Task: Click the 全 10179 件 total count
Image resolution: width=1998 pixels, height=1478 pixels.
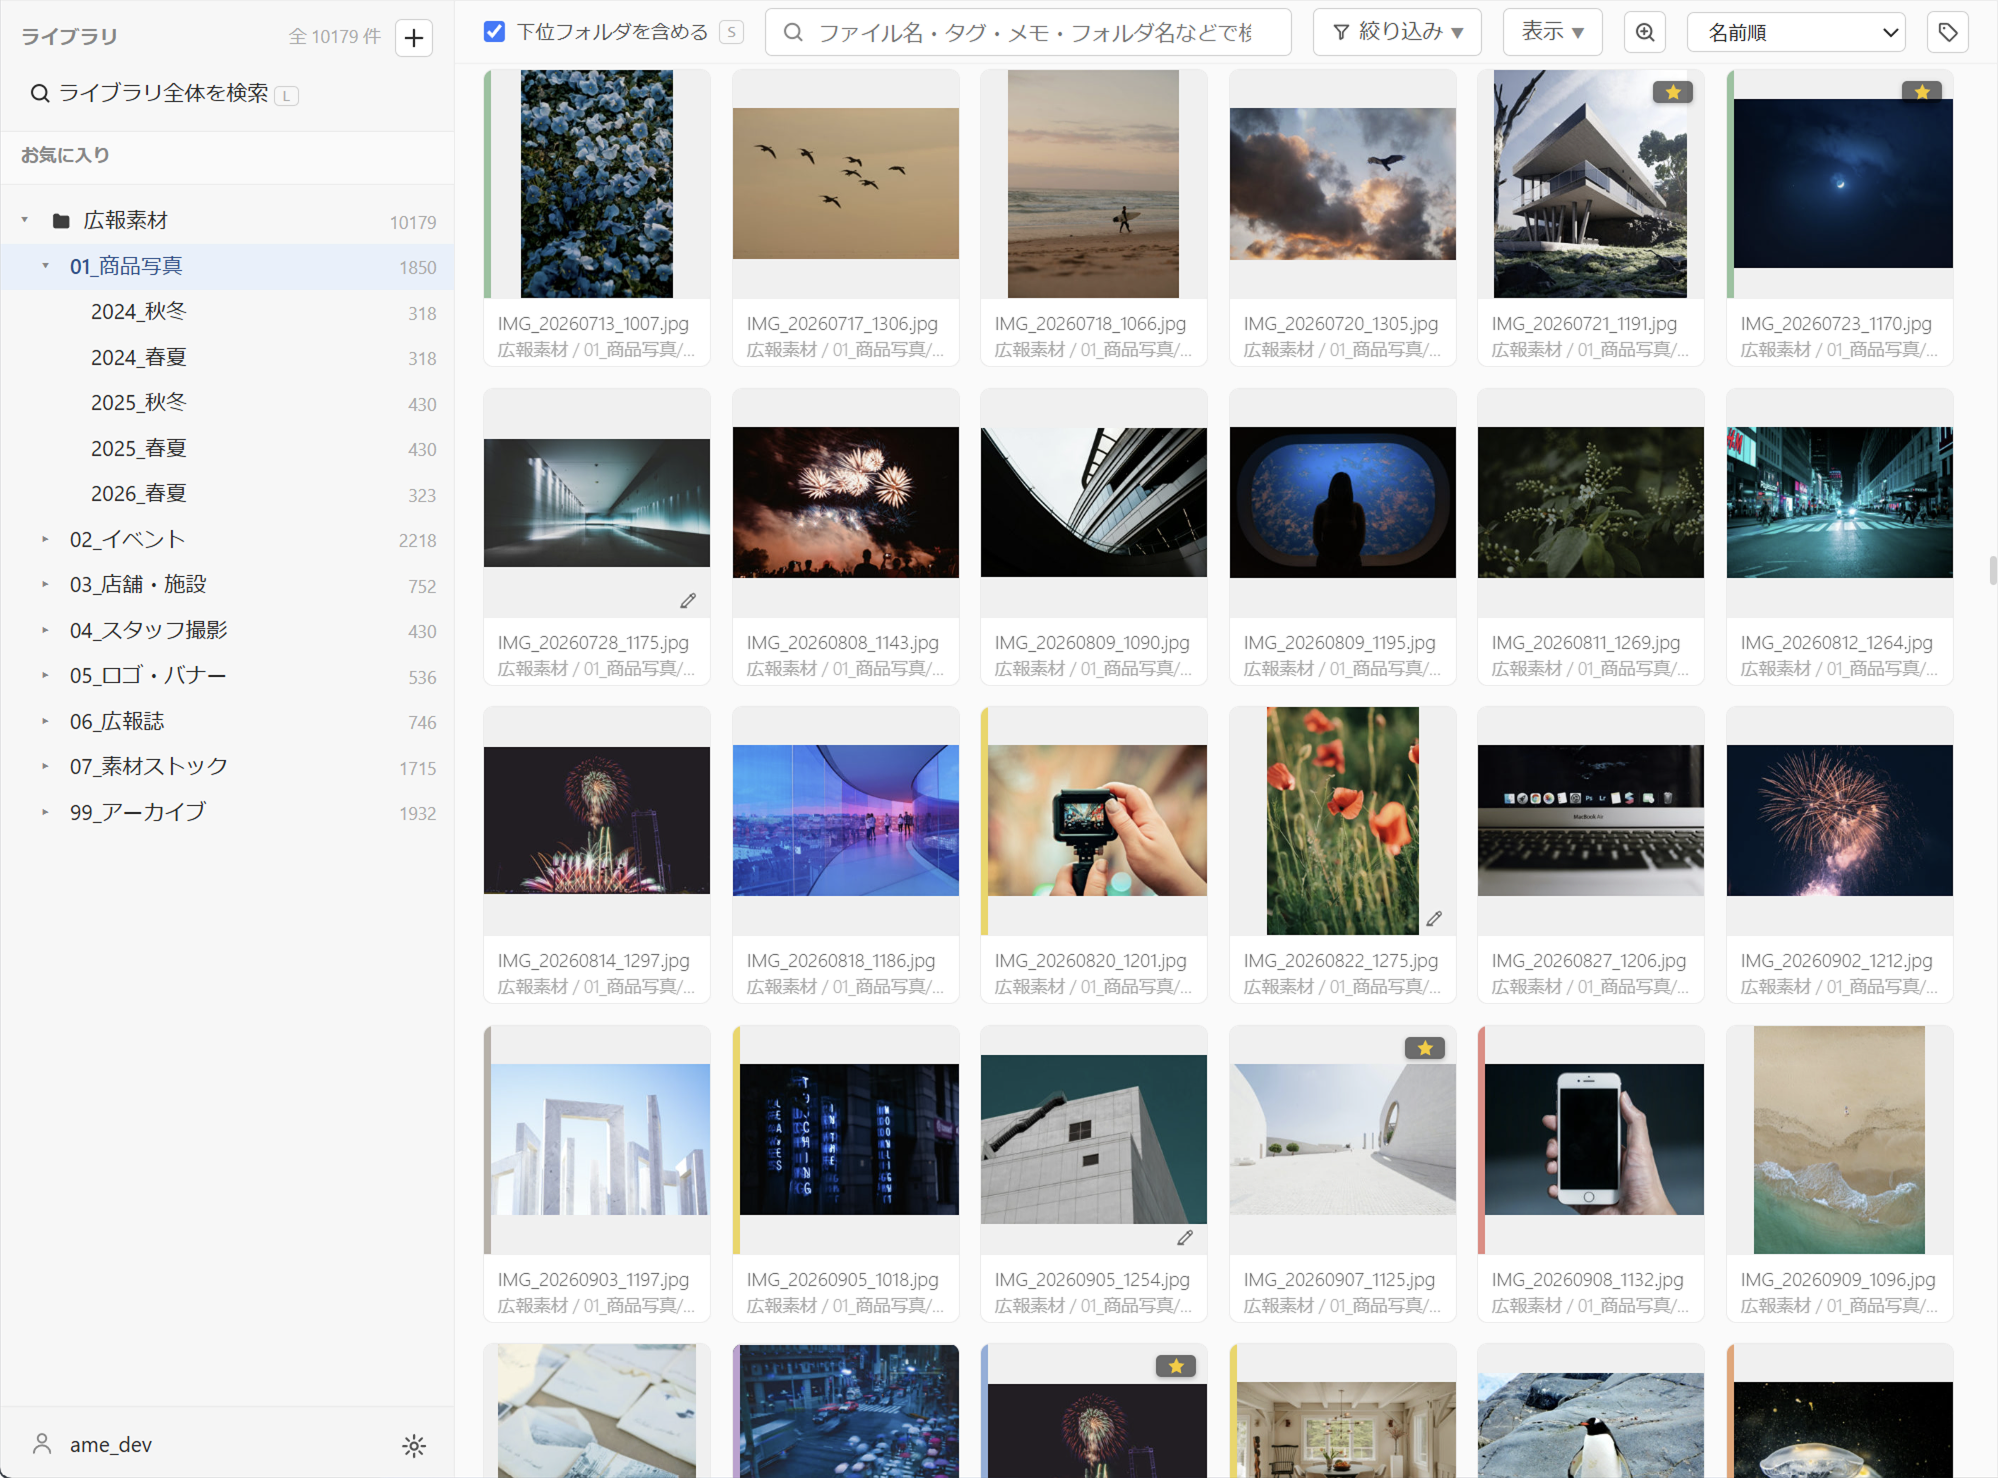Action: [x=335, y=37]
